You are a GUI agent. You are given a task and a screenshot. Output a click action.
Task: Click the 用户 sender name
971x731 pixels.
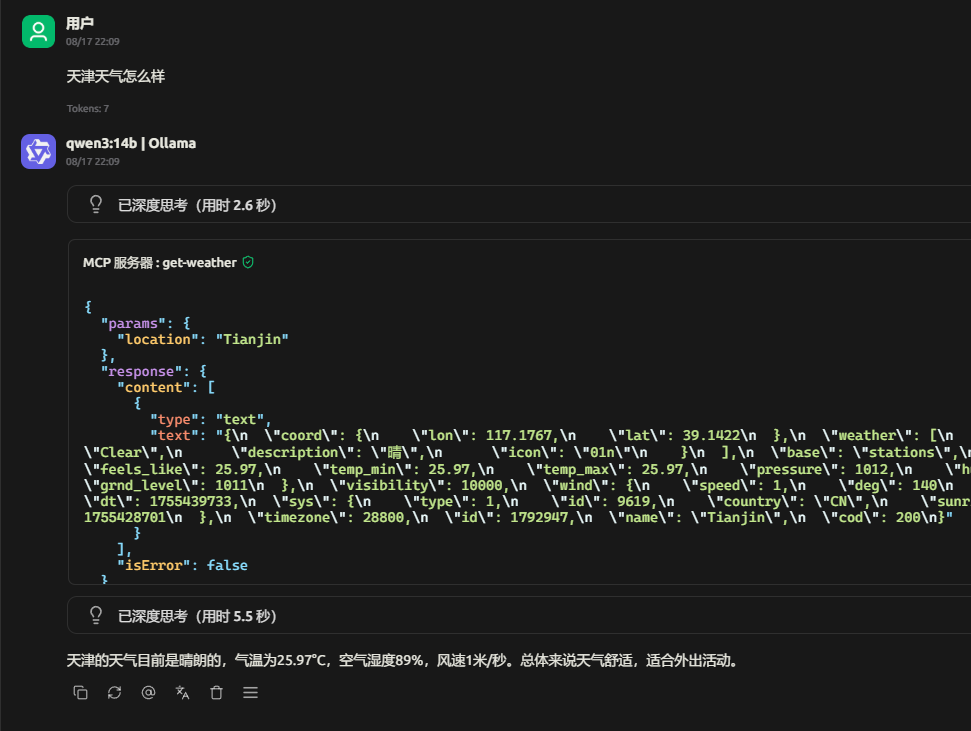(79, 24)
